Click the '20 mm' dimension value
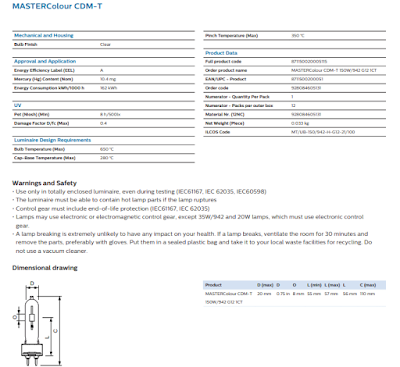 (264, 294)
